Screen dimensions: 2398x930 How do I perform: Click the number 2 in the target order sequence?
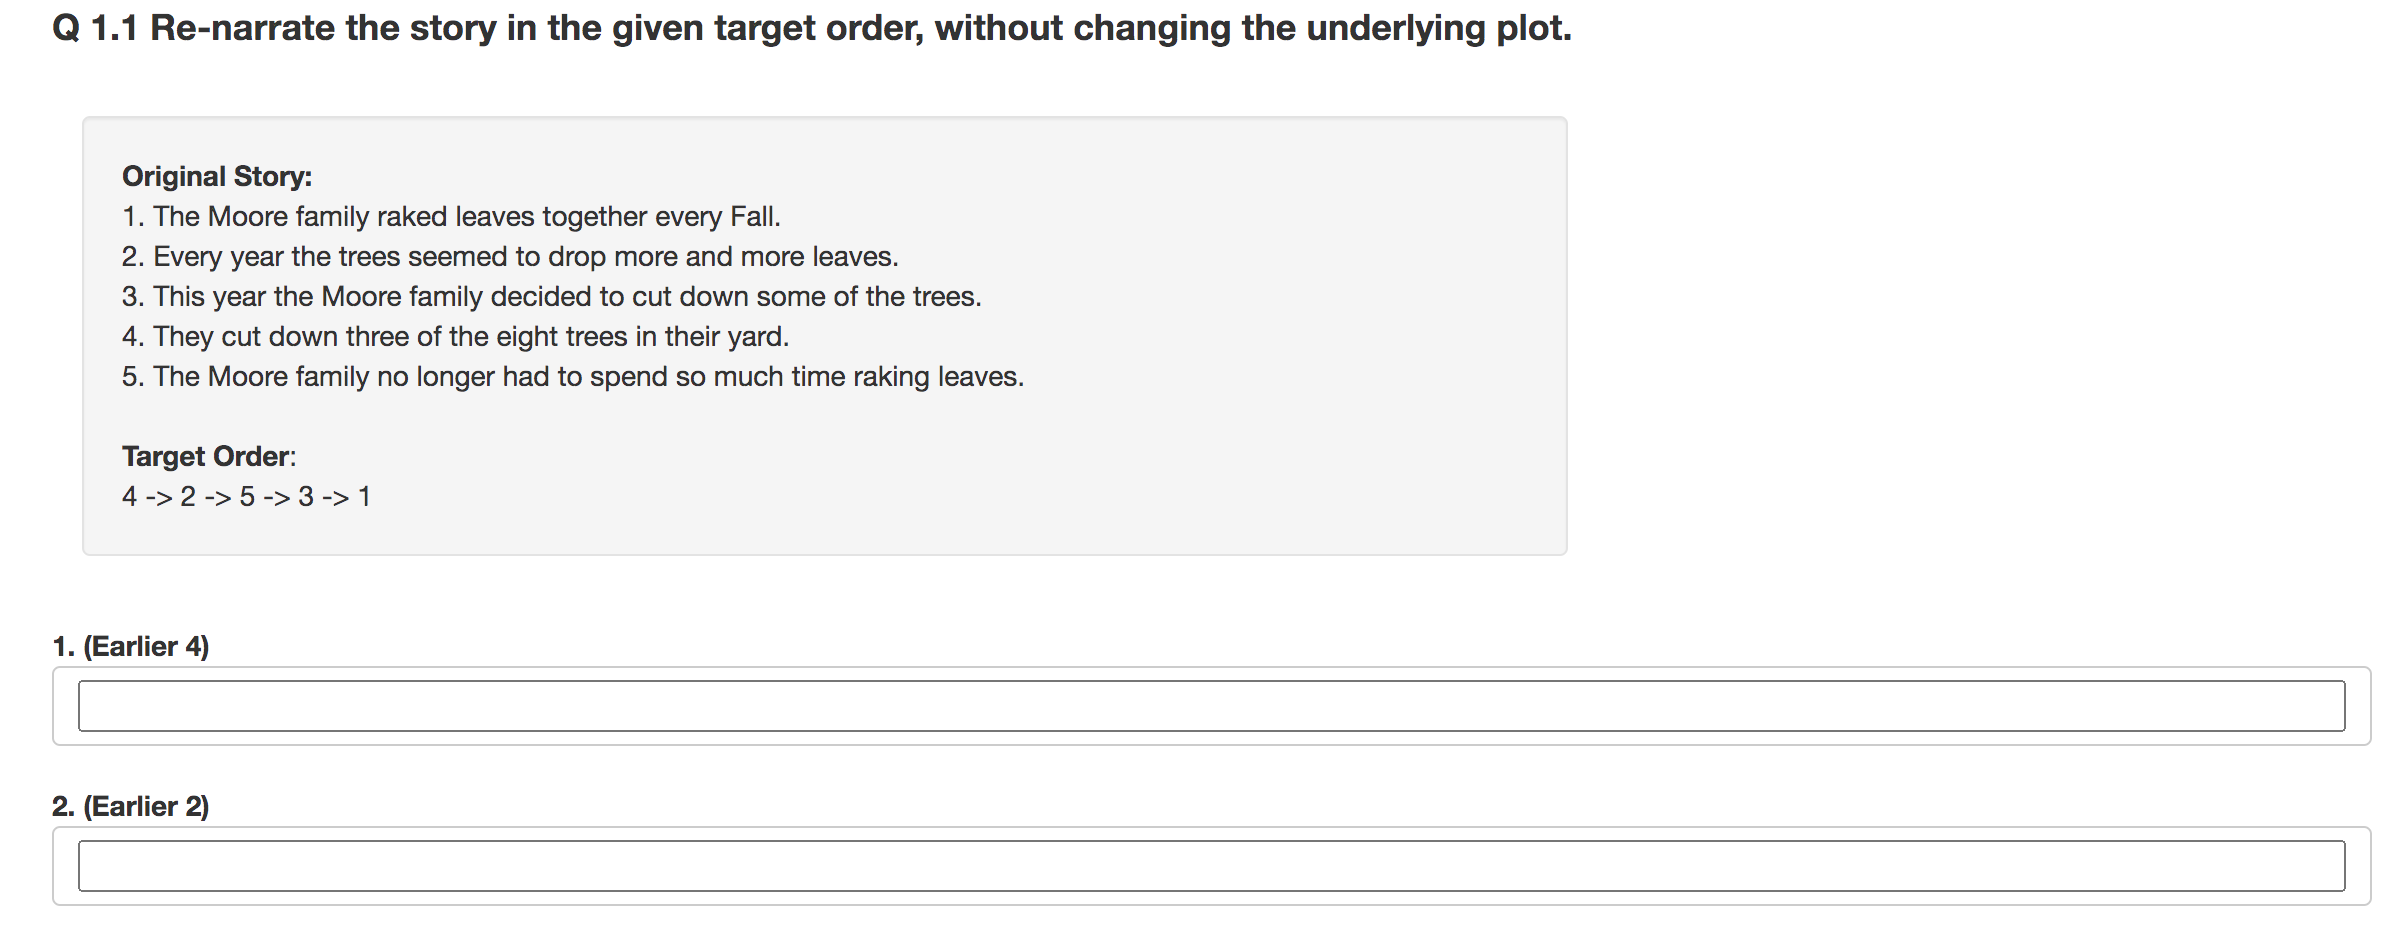coord(188,497)
